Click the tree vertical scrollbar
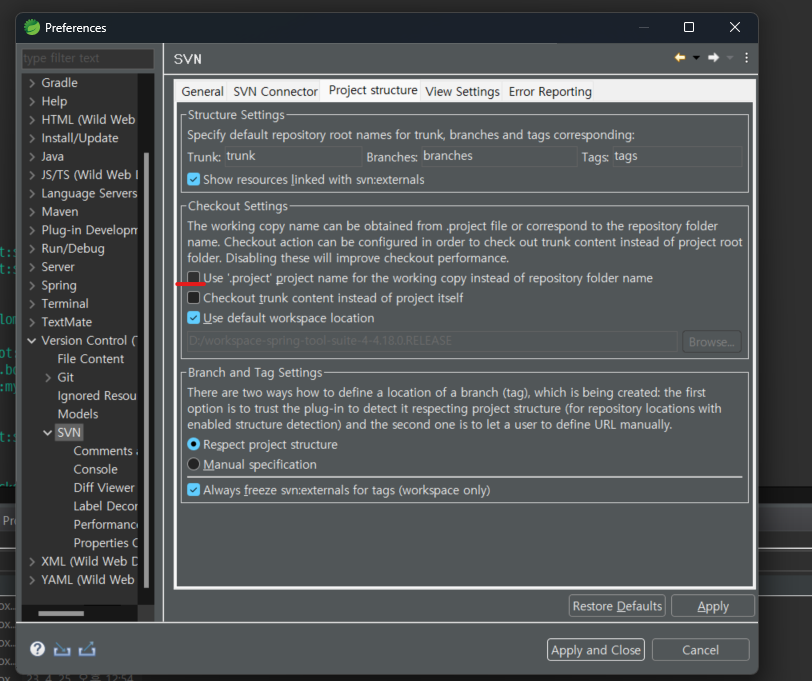Image resolution: width=812 pixels, height=681 pixels. tap(146, 370)
